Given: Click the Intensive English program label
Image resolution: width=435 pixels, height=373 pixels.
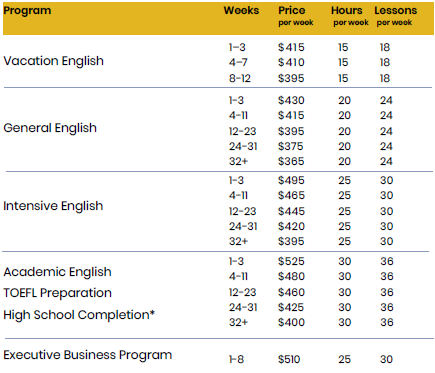Looking at the screenshot, I should coord(53,206).
